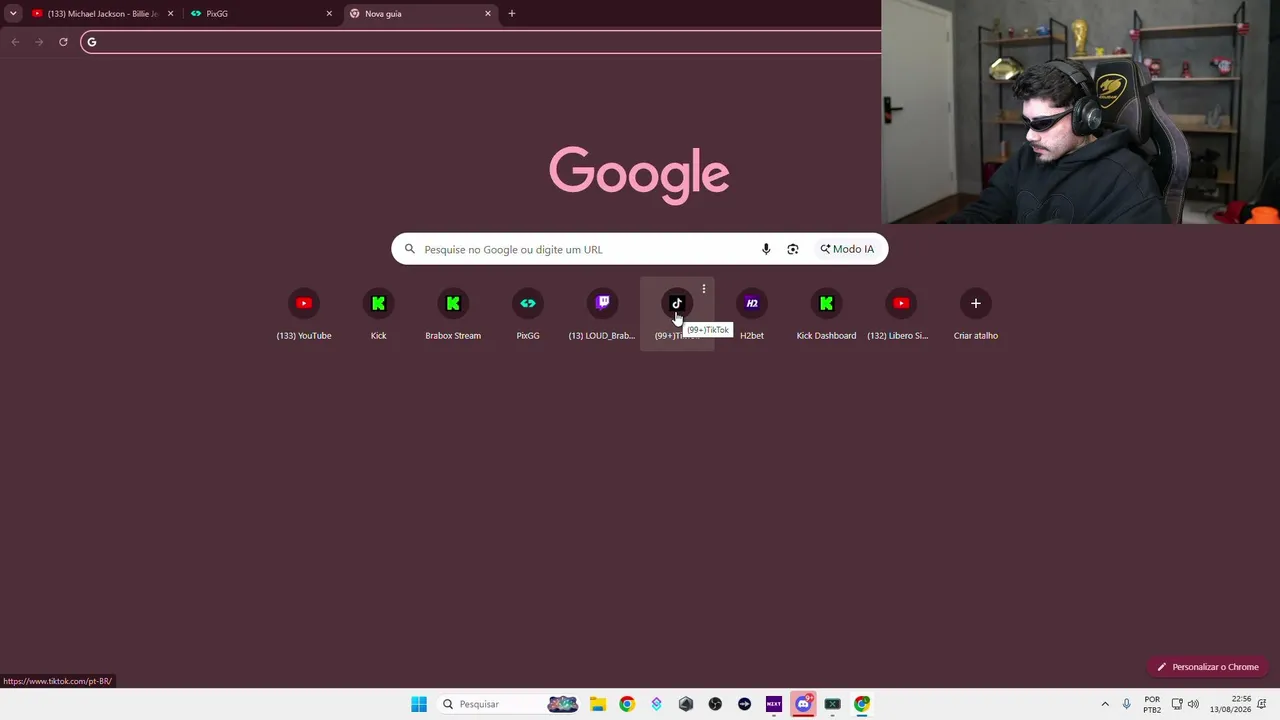Image resolution: width=1280 pixels, height=720 pixels.
Task: Show hidden system tray icons
Action: [1105, 704]
